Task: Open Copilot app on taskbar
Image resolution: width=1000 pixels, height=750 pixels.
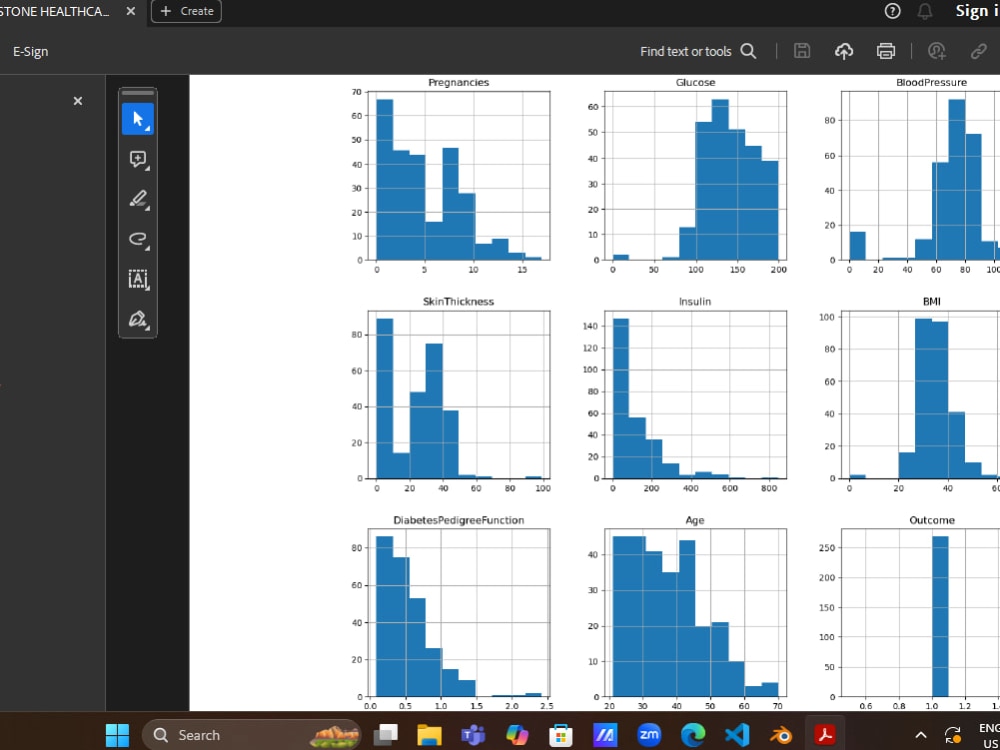Action: click(517, 735)
